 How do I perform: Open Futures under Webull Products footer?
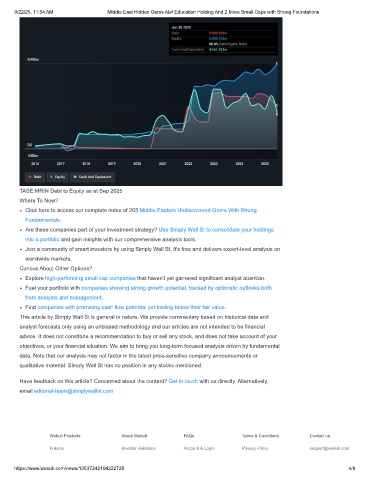point(57,448)
